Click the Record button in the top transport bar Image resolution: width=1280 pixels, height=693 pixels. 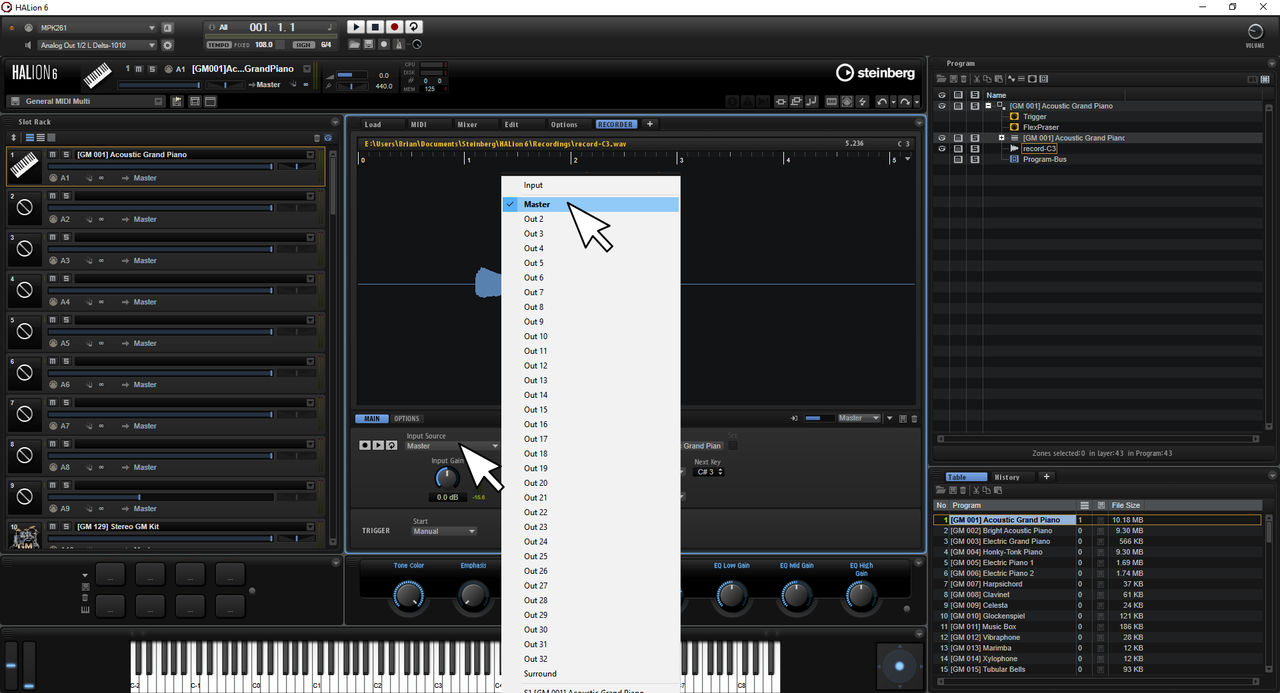coord(394,28)
